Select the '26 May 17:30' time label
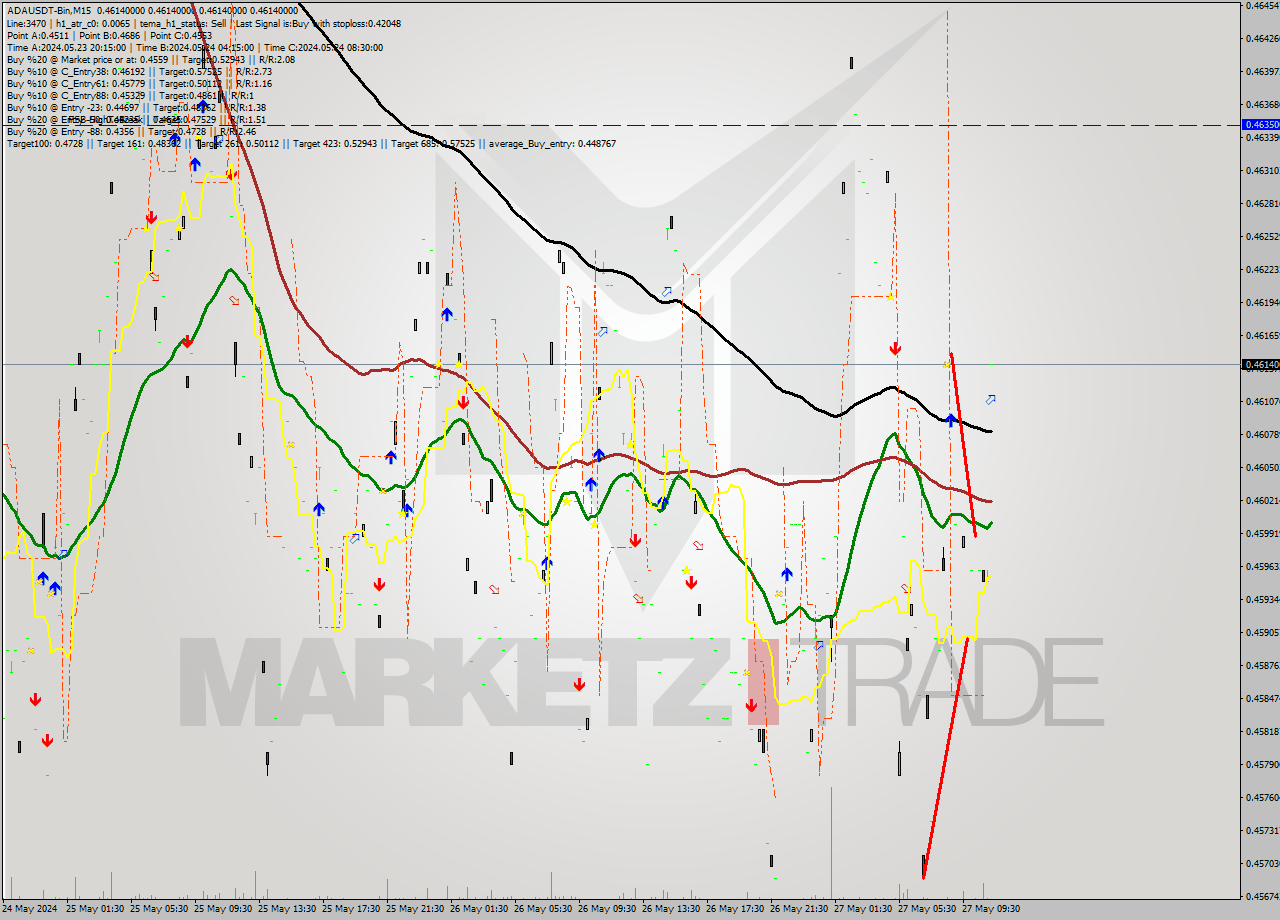 pyautogui.click(x=734, y=909)
